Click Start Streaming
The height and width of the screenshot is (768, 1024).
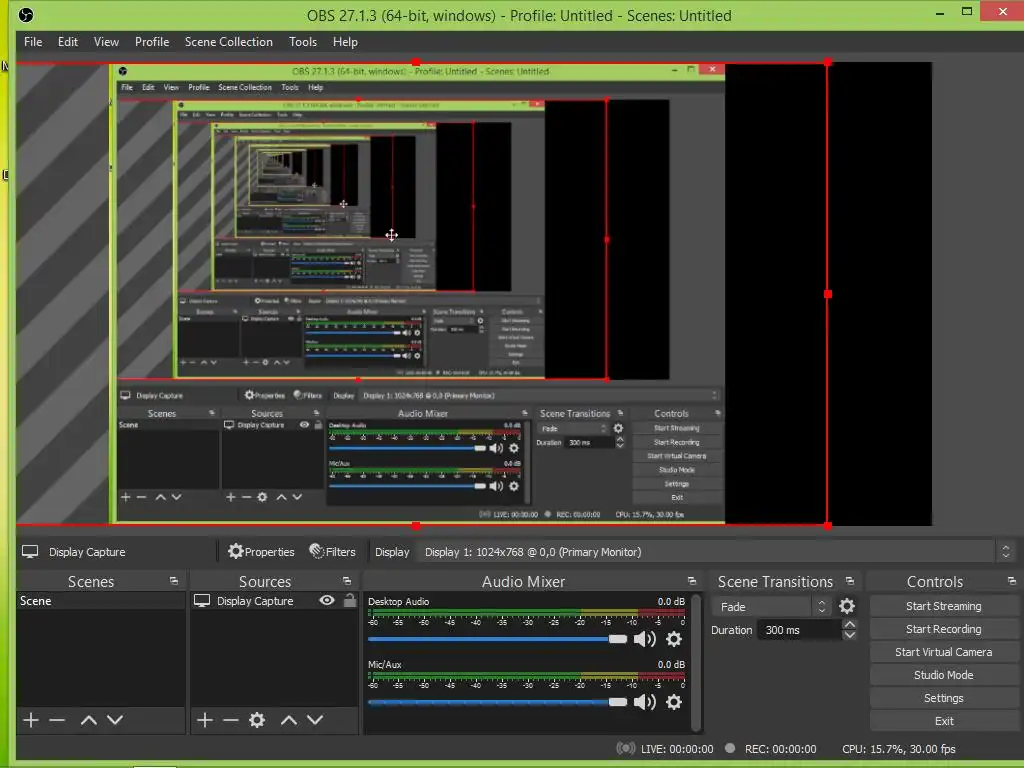(944, 606)
